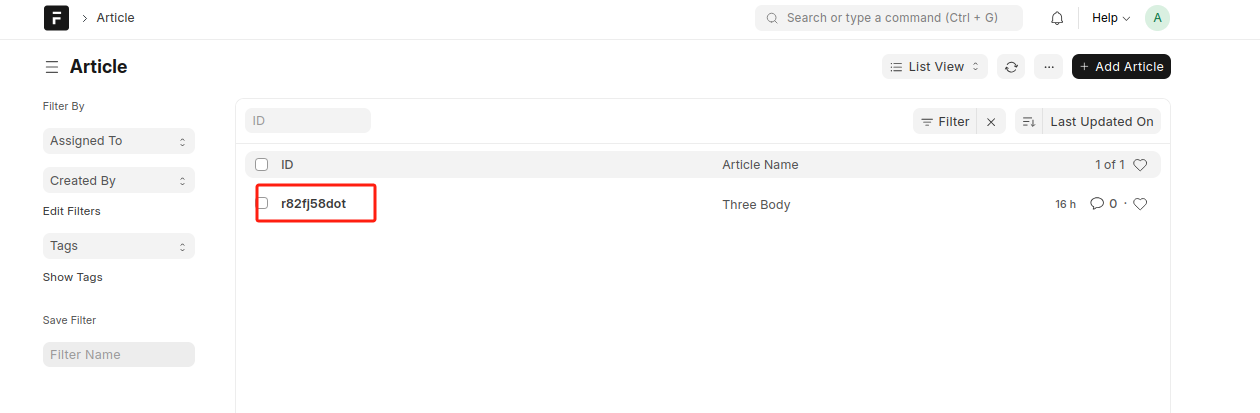Click the header heart icon

point(1140,165)
